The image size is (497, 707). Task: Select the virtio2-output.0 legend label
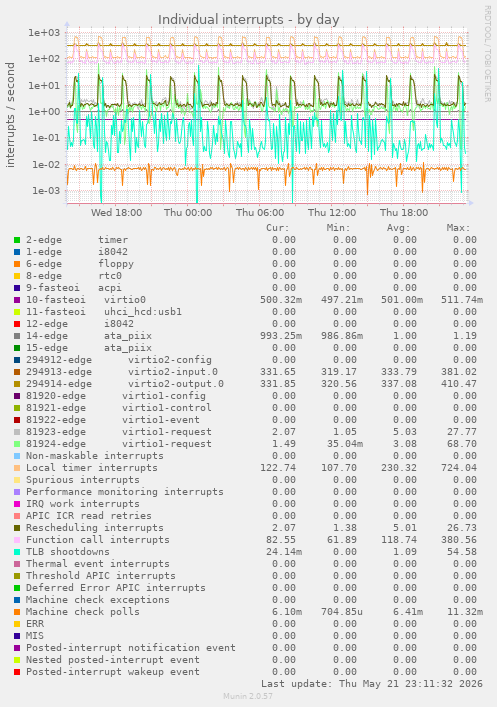176,384
